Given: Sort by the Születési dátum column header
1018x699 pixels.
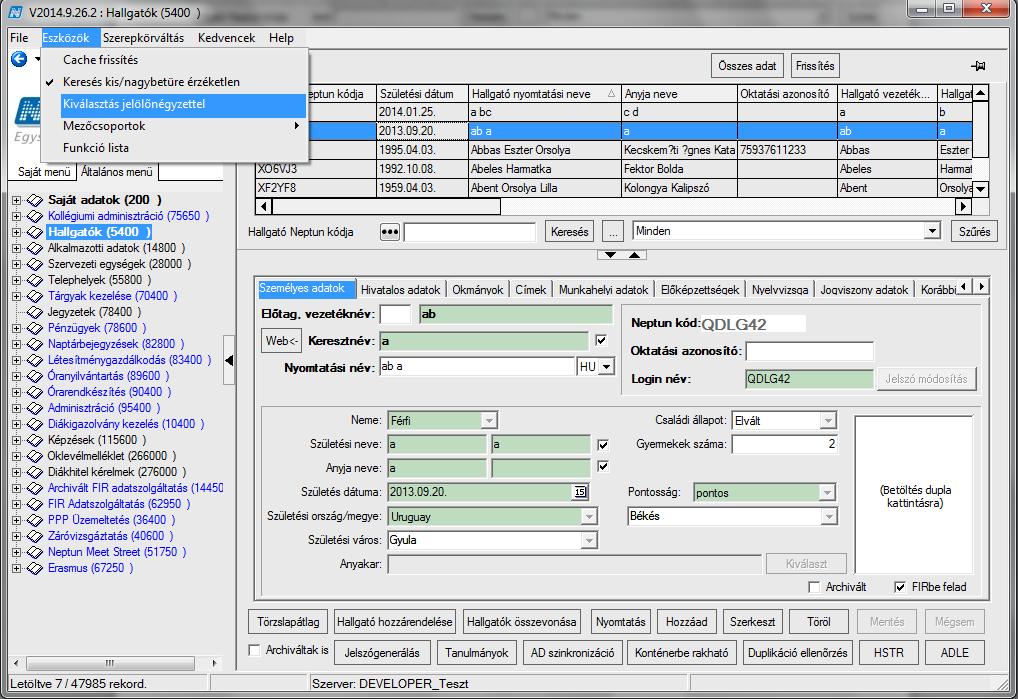Looking at the screenshot, I should (423, 93).
